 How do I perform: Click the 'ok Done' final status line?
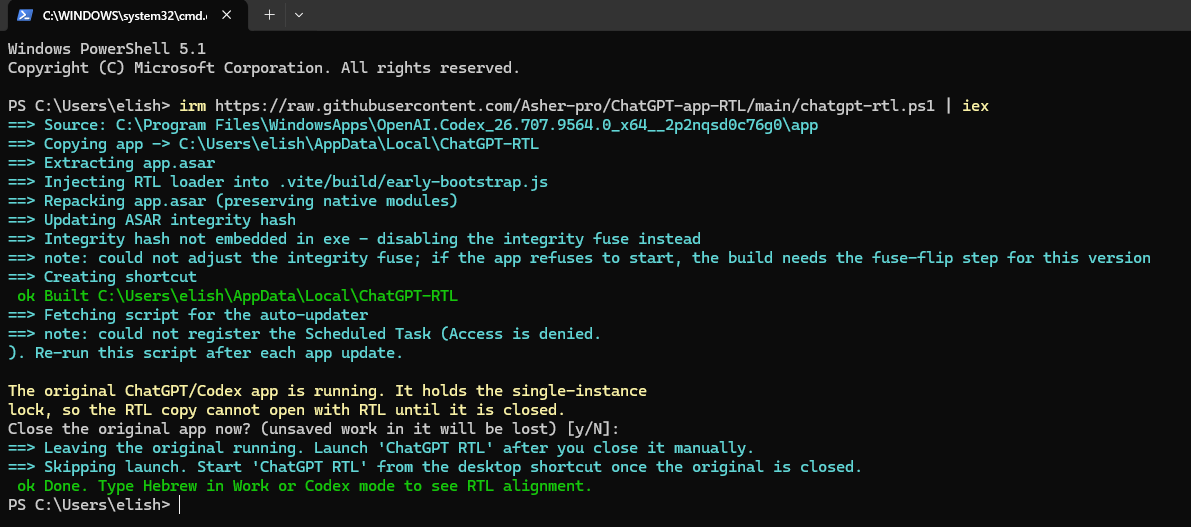(304, 485)
